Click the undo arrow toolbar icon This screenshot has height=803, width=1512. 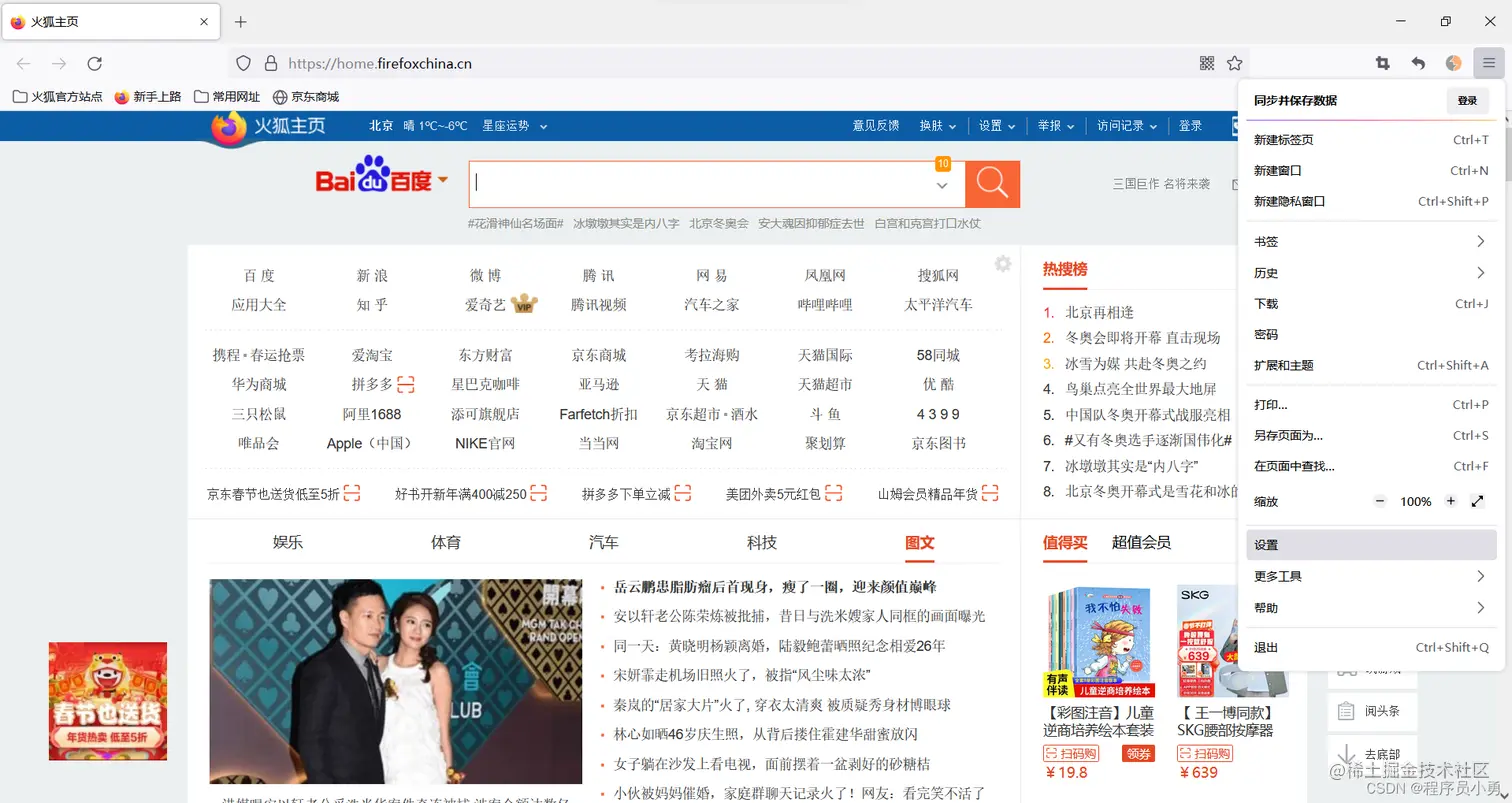[1418, 63]
